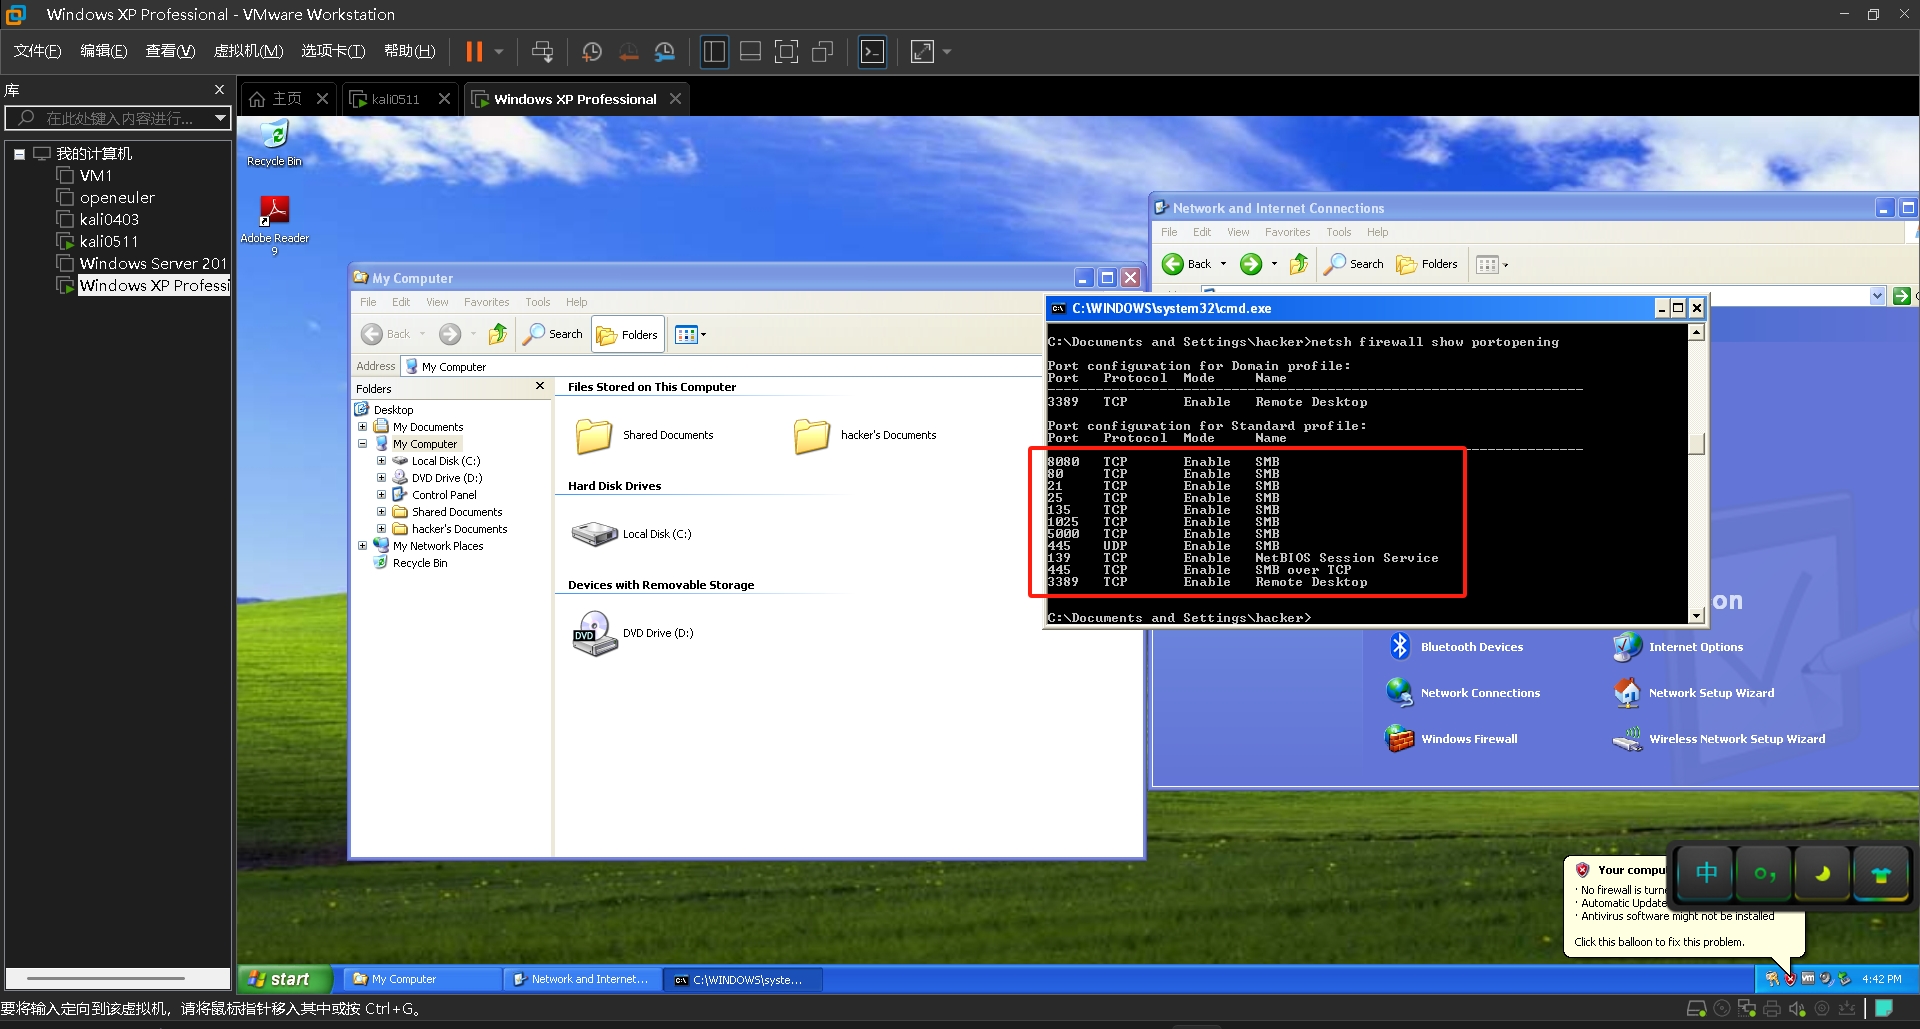The image size is (1920, 1029).
Task: Select the Adobe Reader 9 desktop icon
Action: coord(274,225)
